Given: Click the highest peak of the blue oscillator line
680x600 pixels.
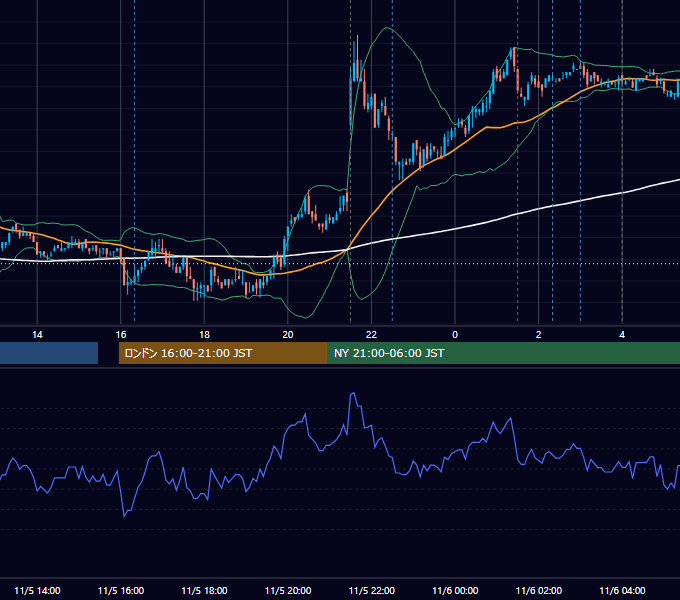Looking at the screenshot, I should tap(353, 393).
